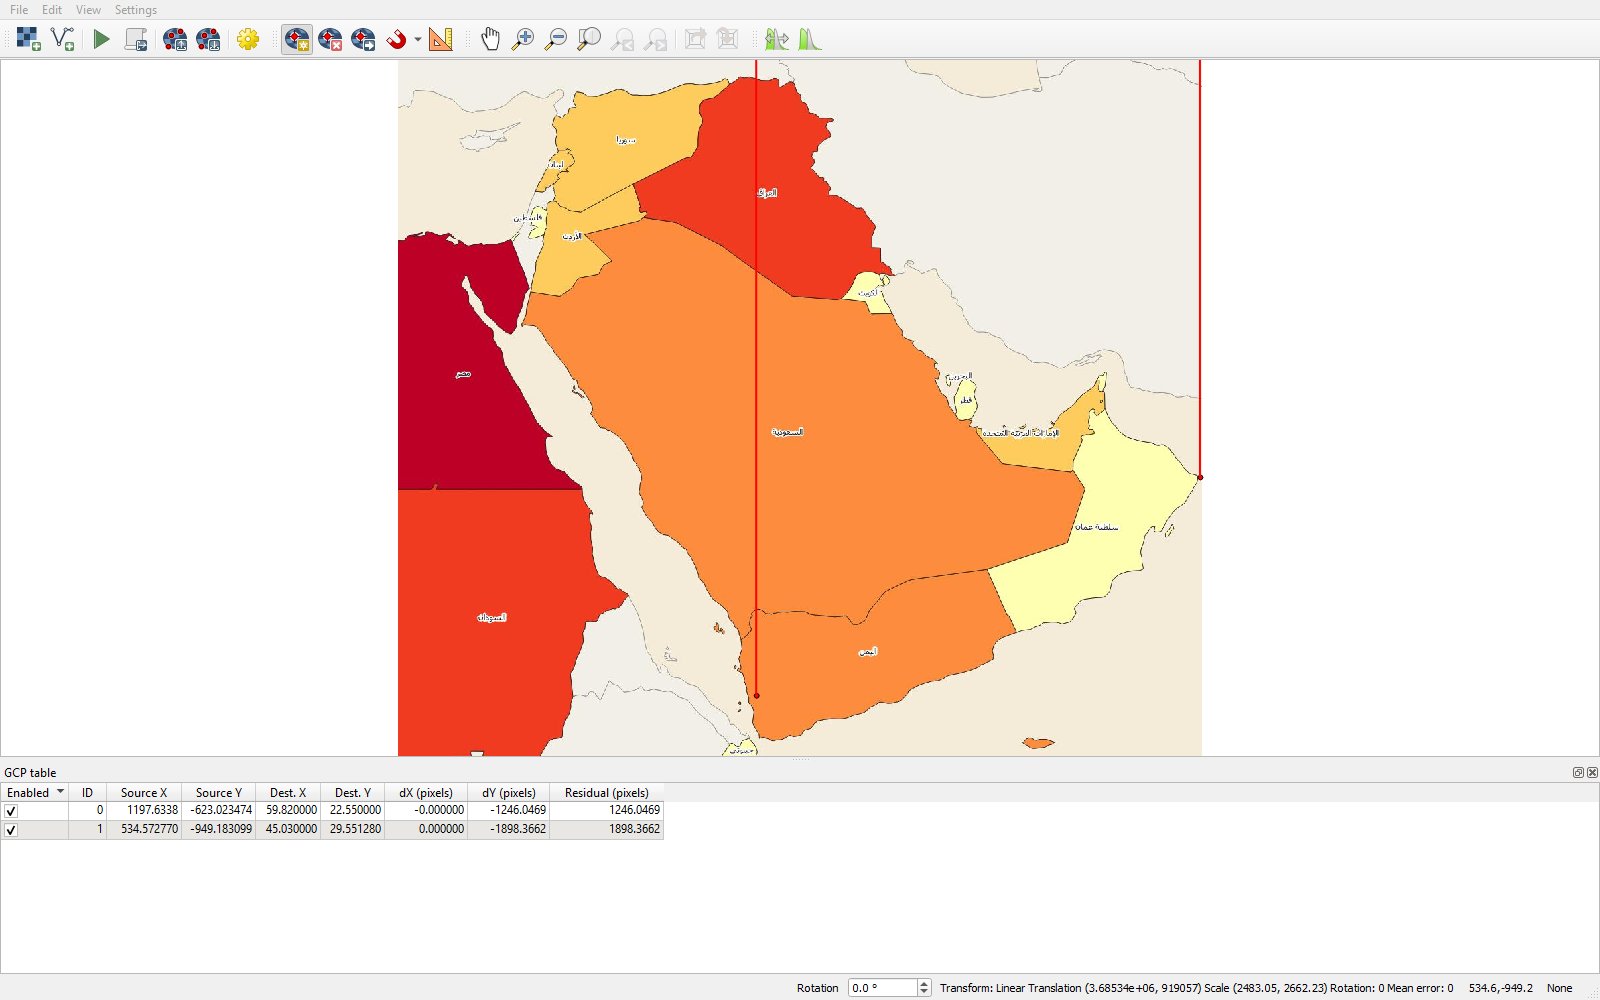
Task: Click the Open Vector icon
Action: (63, 39)
